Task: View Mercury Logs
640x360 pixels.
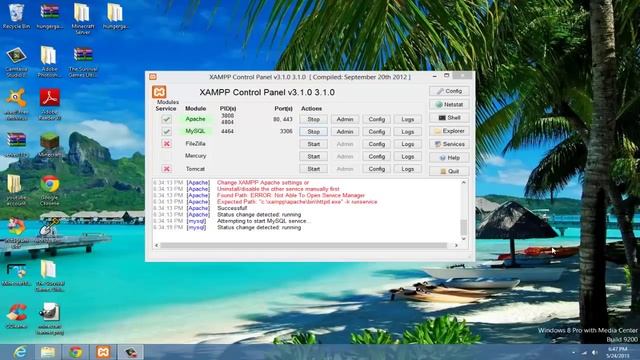Action: coord(407,156)
